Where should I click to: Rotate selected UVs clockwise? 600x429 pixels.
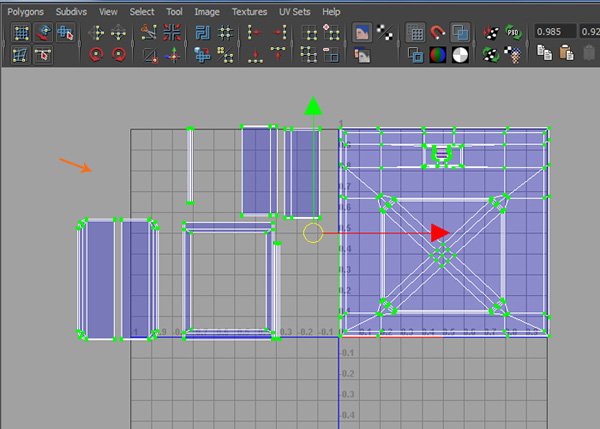(x=119, y=55)
